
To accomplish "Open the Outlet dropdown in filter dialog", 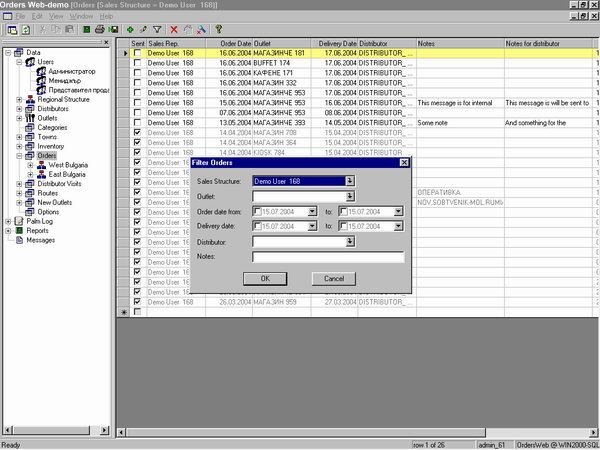I will pos(350,197).
